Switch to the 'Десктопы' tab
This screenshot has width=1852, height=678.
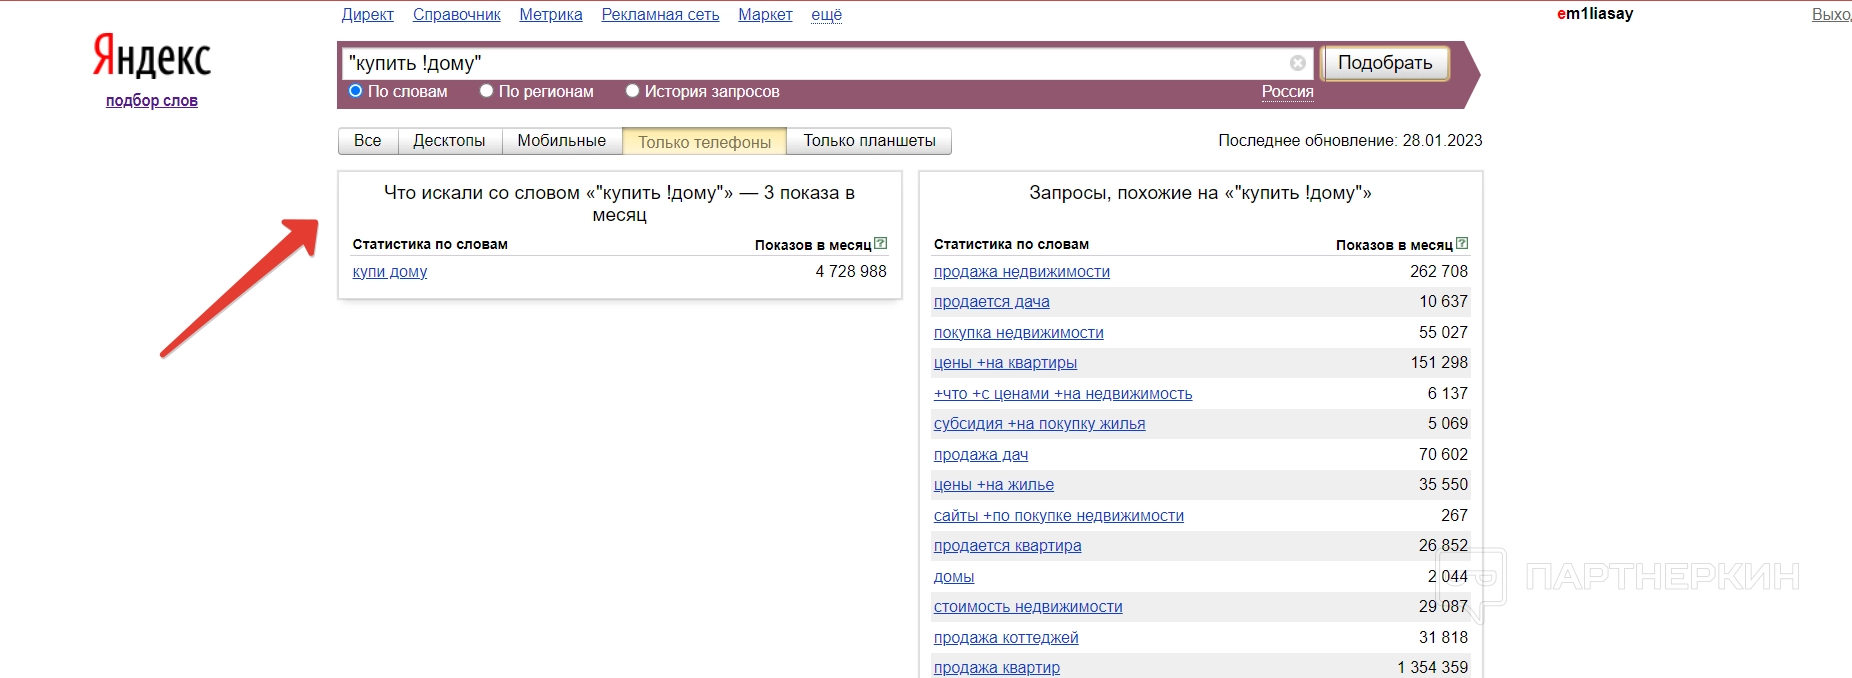(x=450, y=141)
